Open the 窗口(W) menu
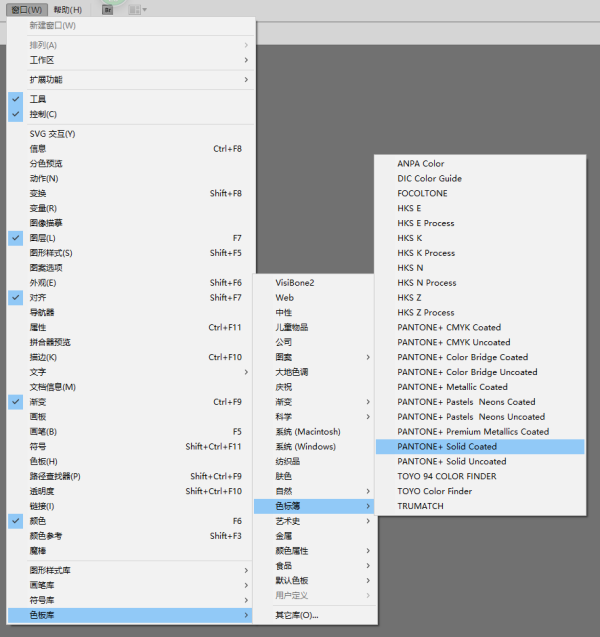Image resolution: width=600 pixels, height=637 pixels. 27,10
